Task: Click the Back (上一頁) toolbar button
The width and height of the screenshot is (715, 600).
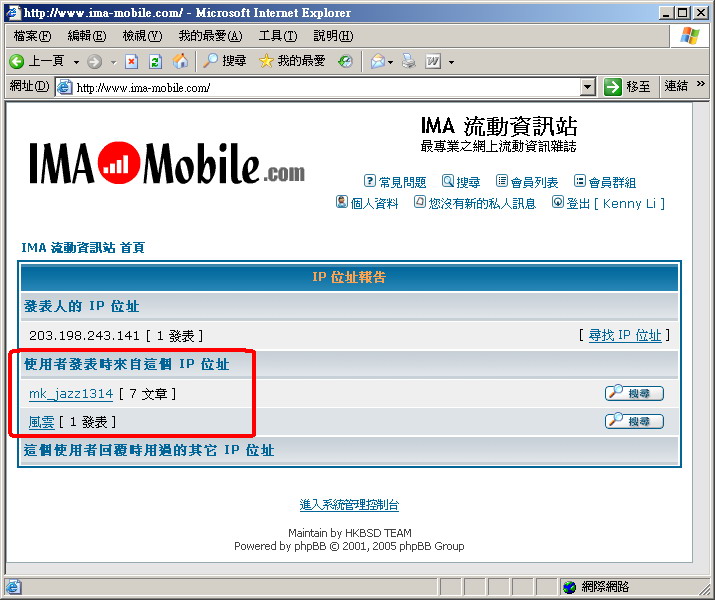Action: pyautogui.click(x=37, y=61)
